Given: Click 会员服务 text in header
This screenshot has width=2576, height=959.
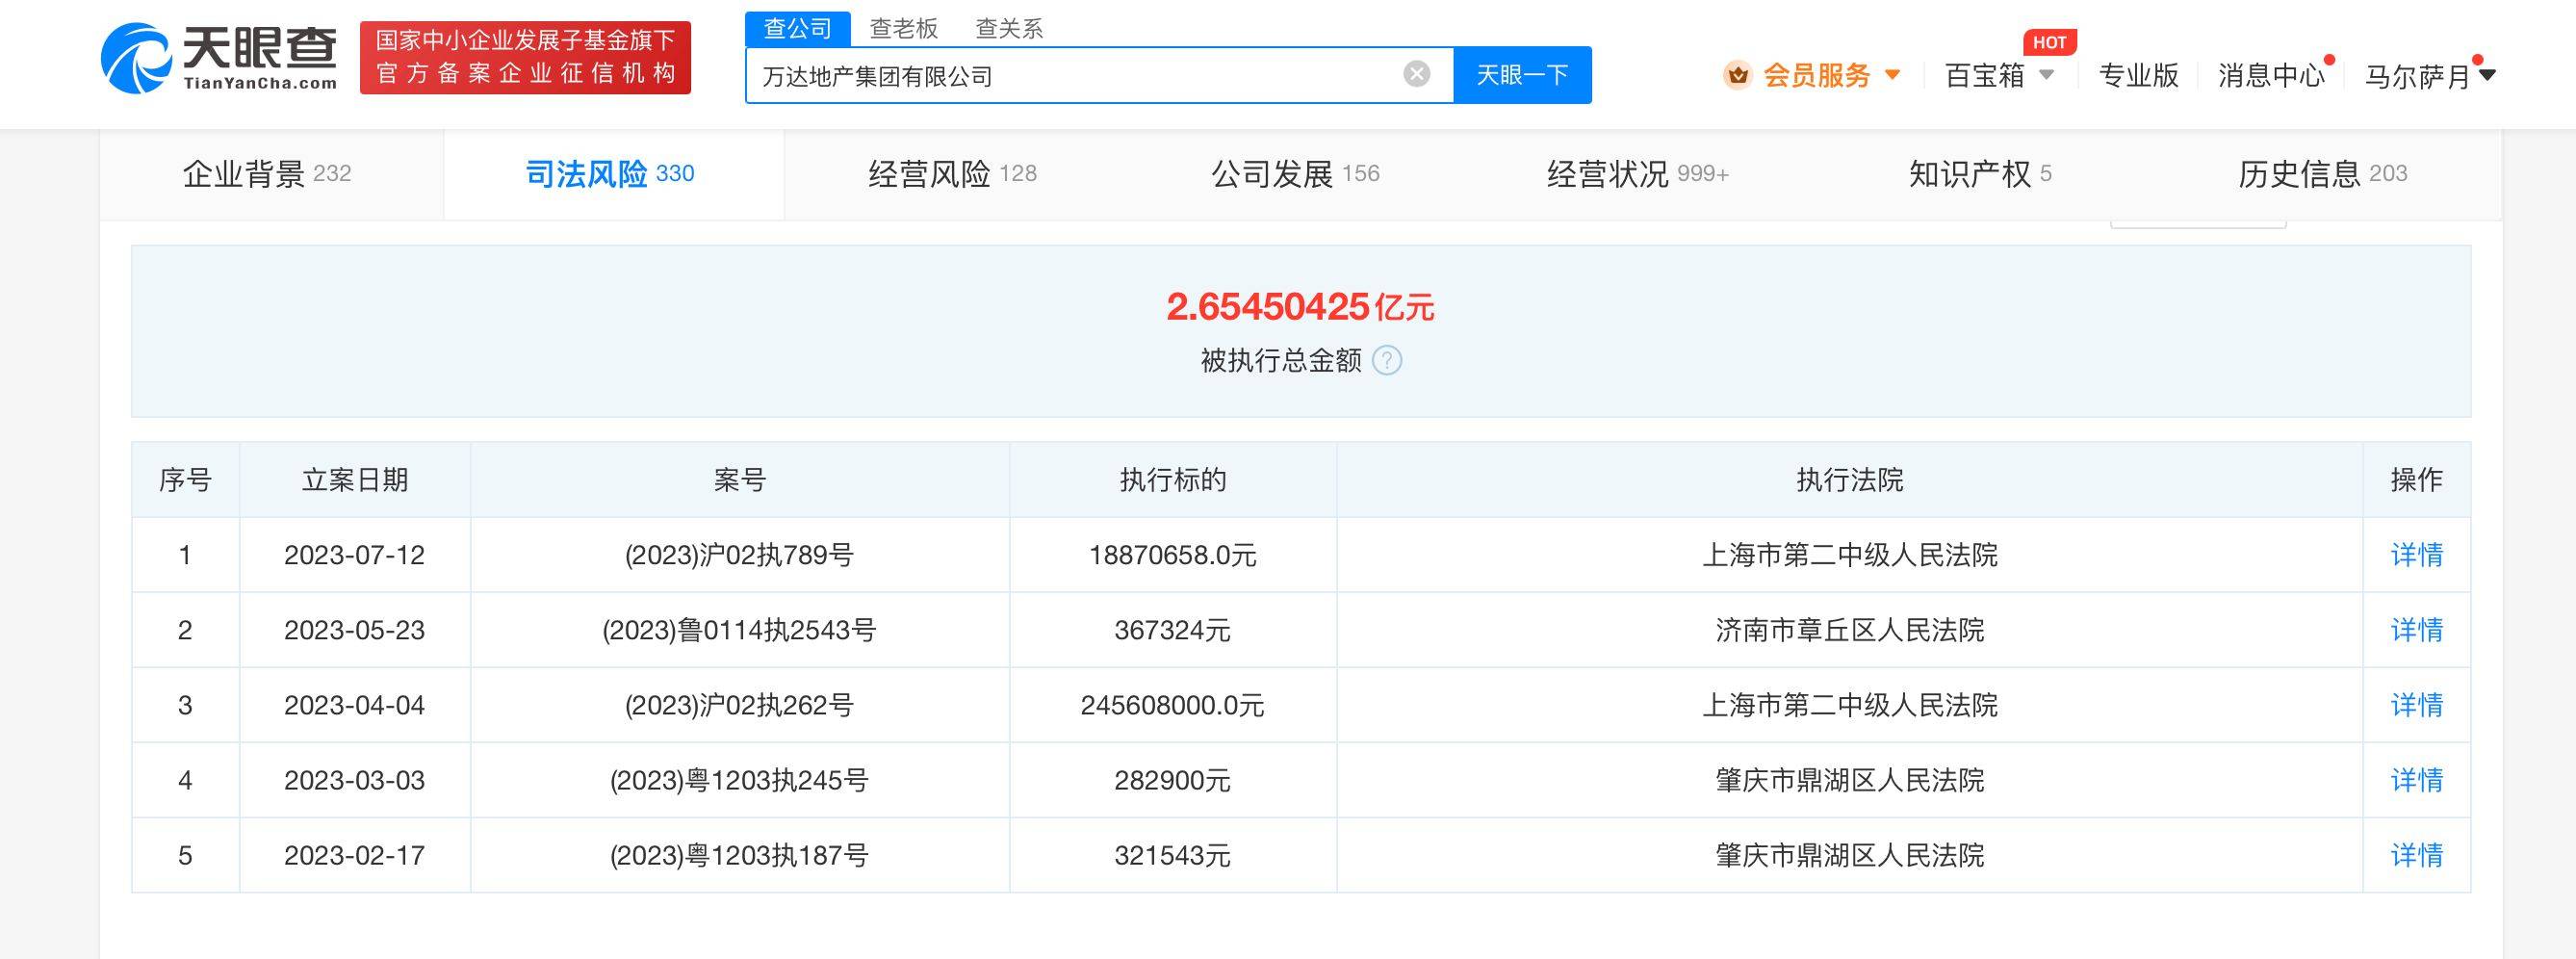Looking at the screenshot, I should [x=1816, y=75].
